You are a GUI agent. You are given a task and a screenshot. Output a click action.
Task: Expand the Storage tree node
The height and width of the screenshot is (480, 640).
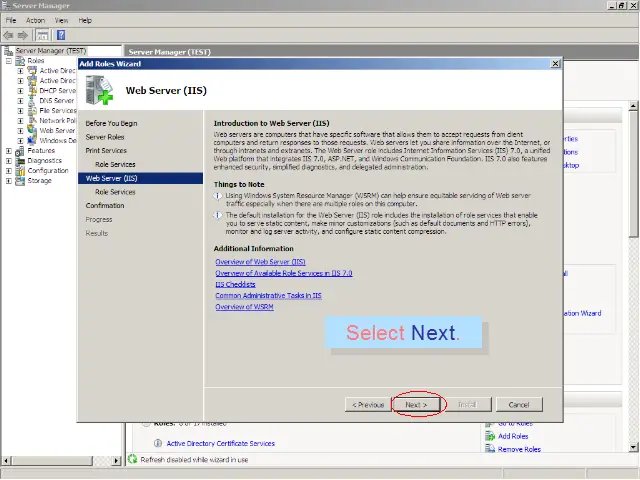tap(9, 180)
